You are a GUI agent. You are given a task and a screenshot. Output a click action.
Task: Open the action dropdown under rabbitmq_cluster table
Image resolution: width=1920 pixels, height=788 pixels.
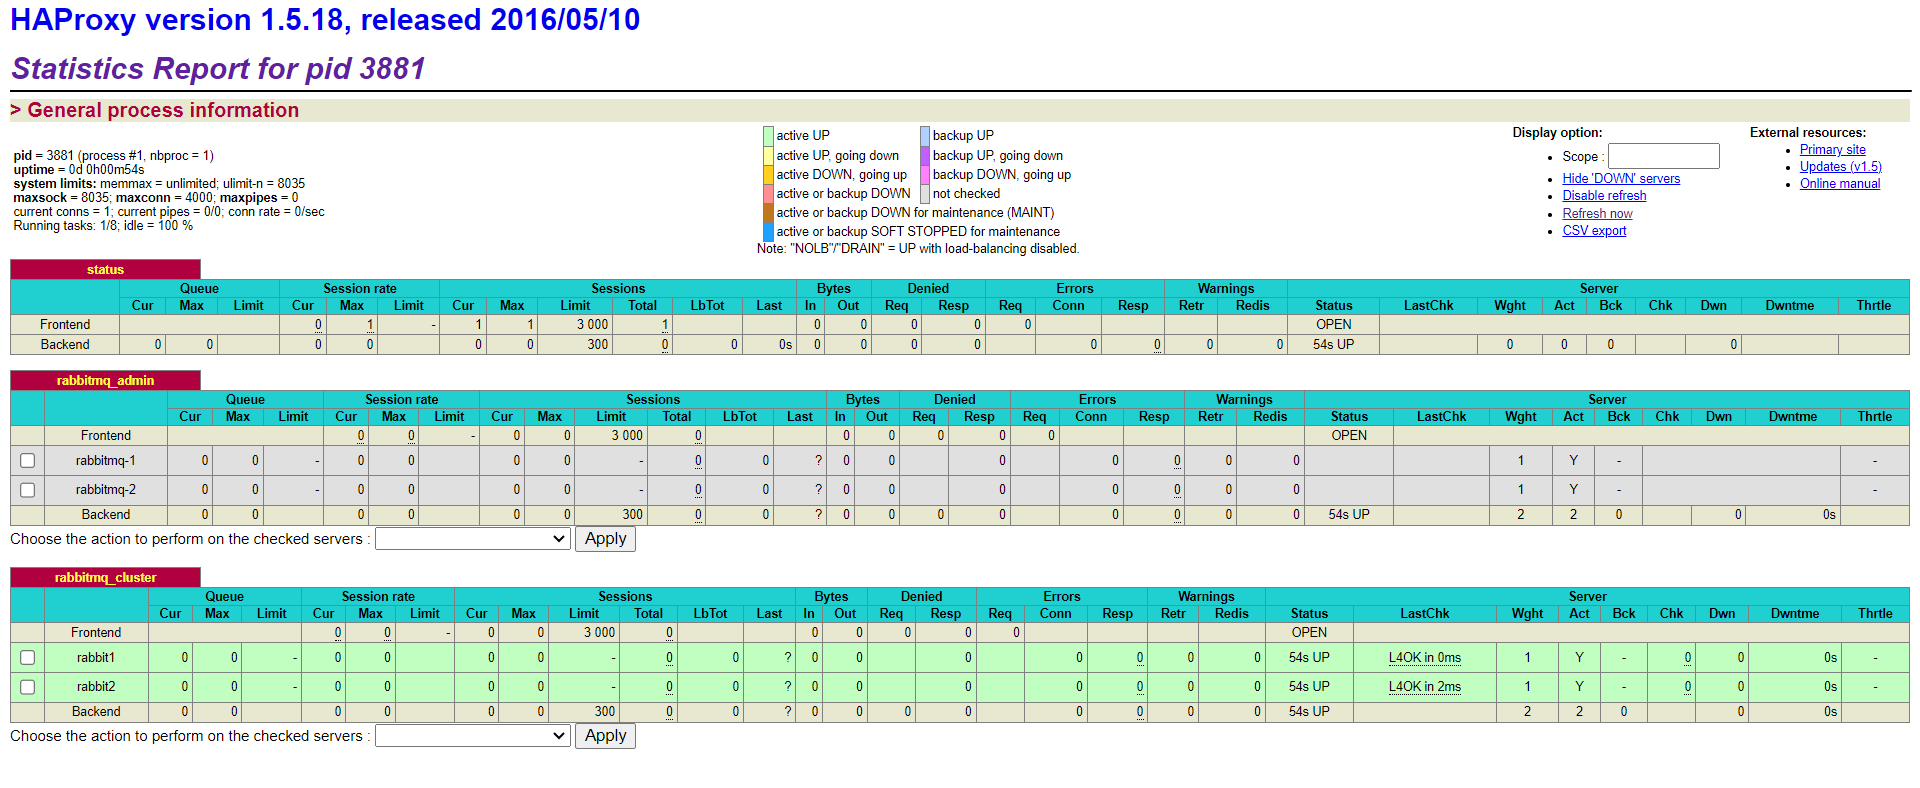tap(472, 736)
